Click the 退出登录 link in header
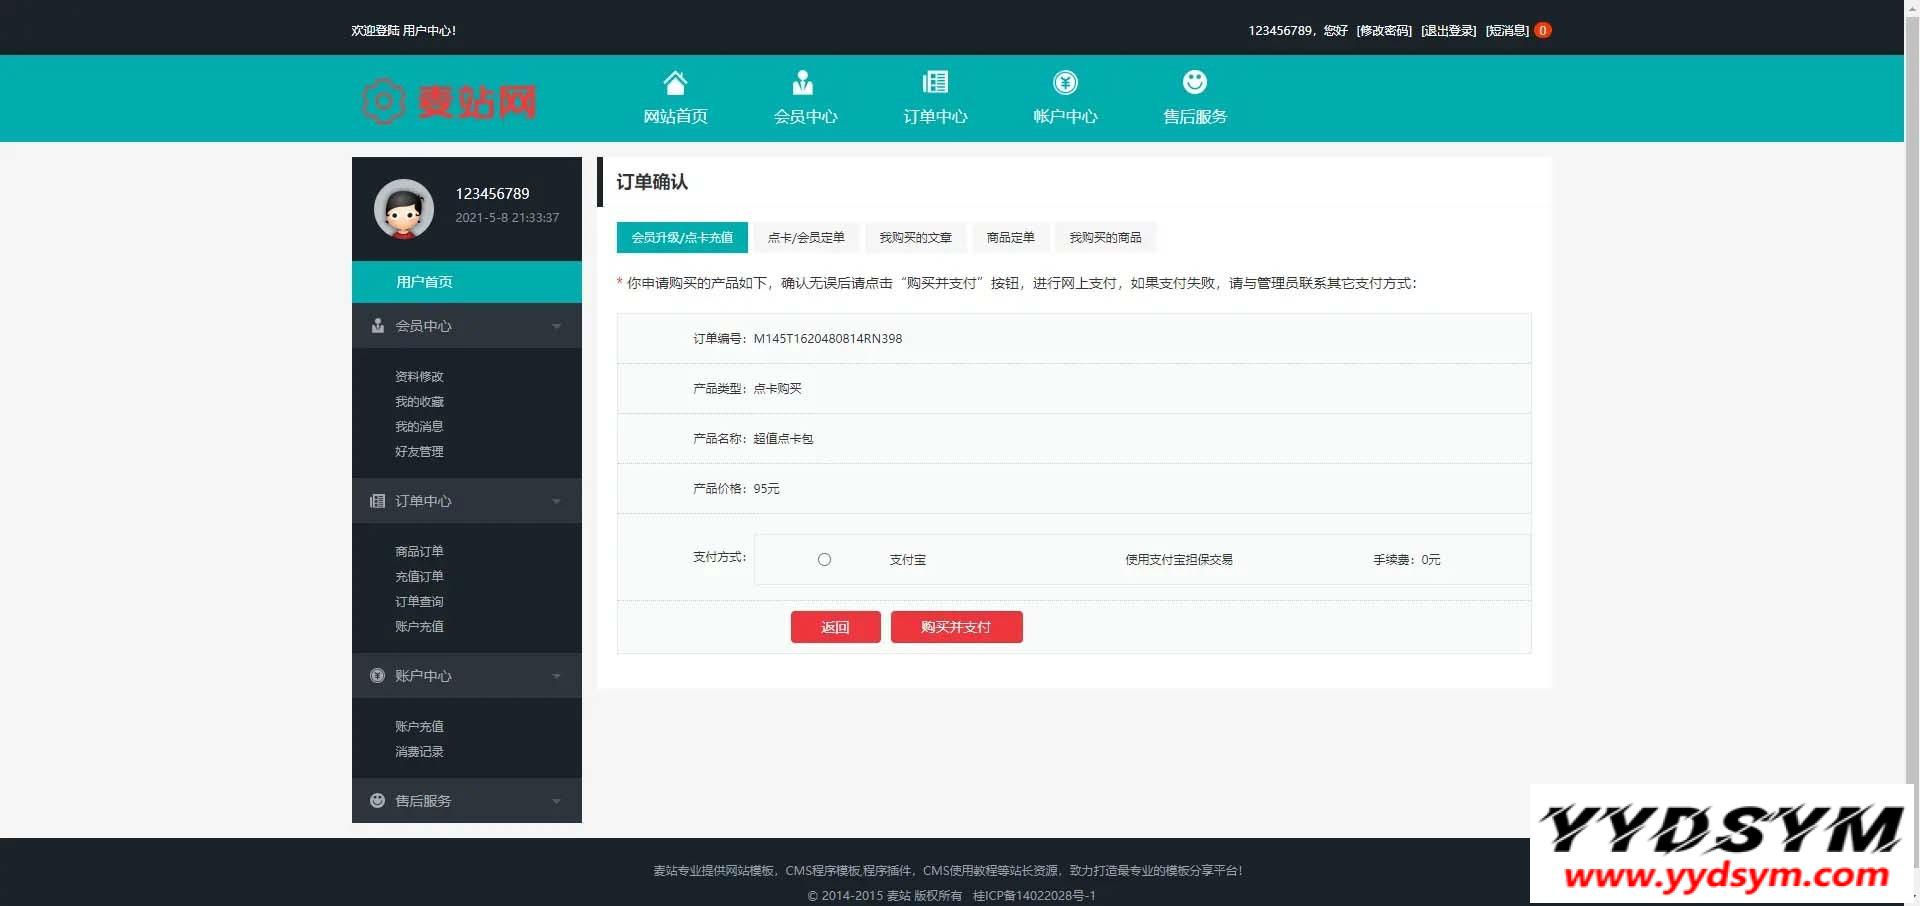 point(1448,31)
